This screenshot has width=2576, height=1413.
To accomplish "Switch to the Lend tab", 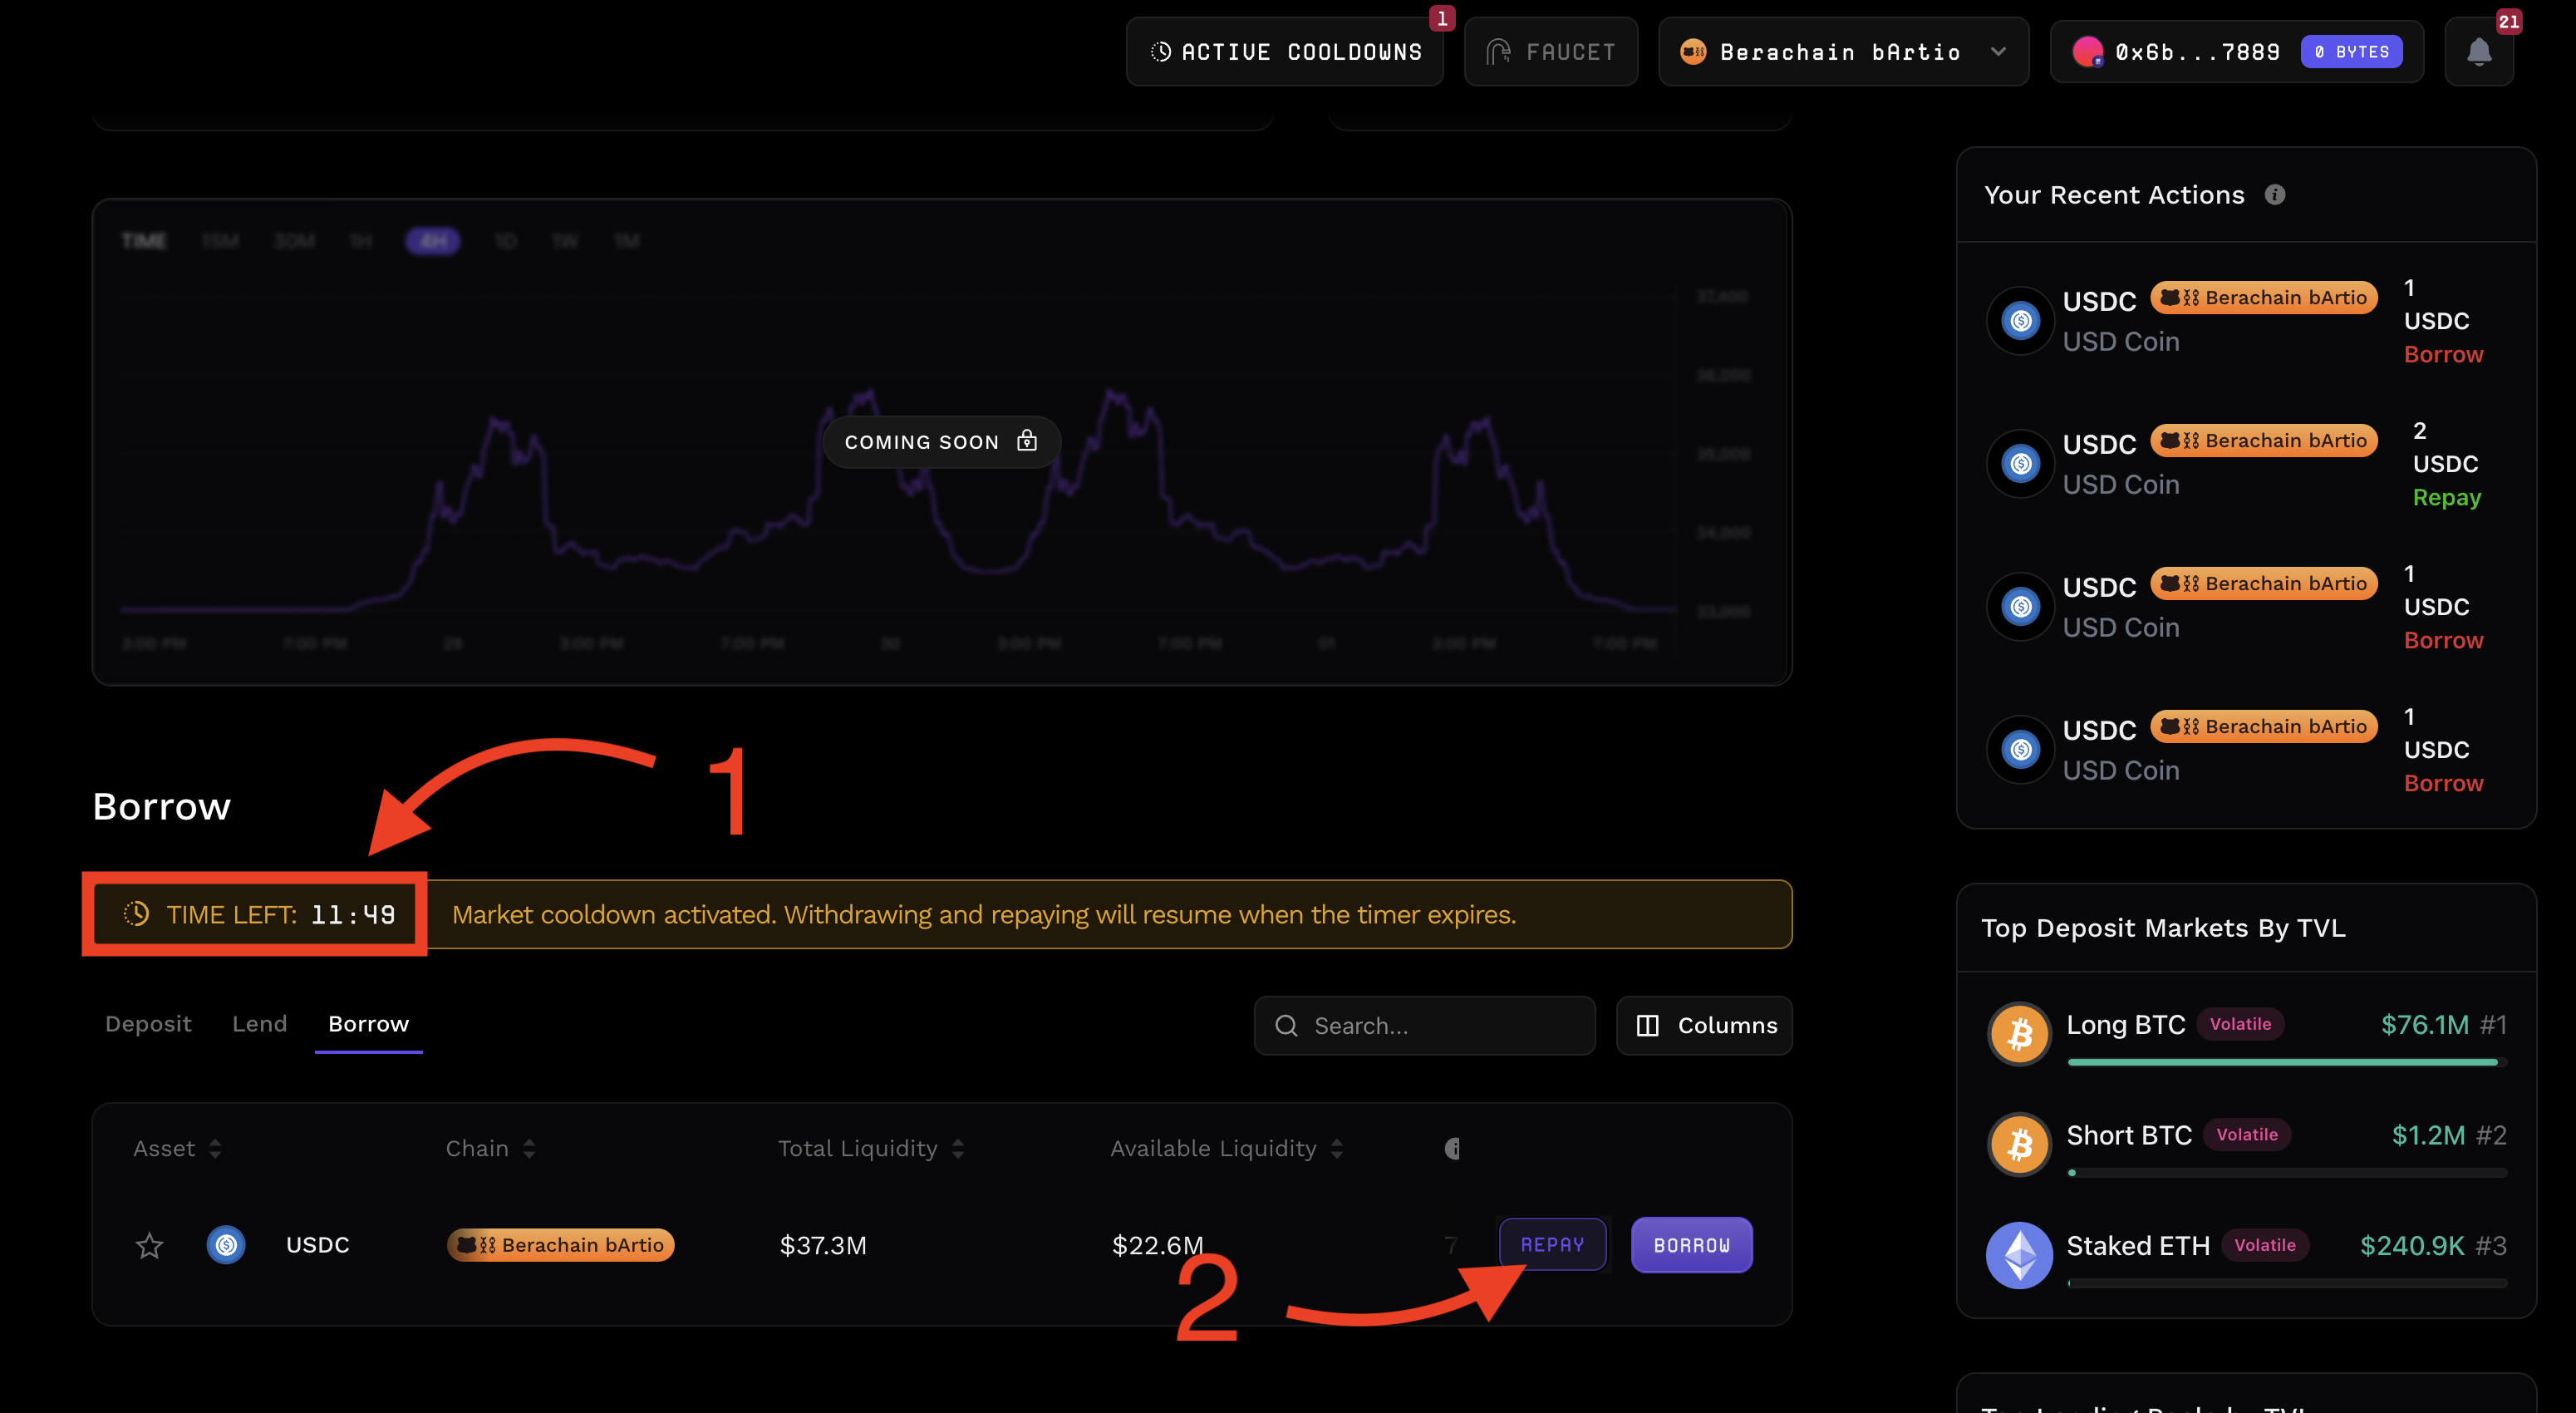I will (259, 1024).
